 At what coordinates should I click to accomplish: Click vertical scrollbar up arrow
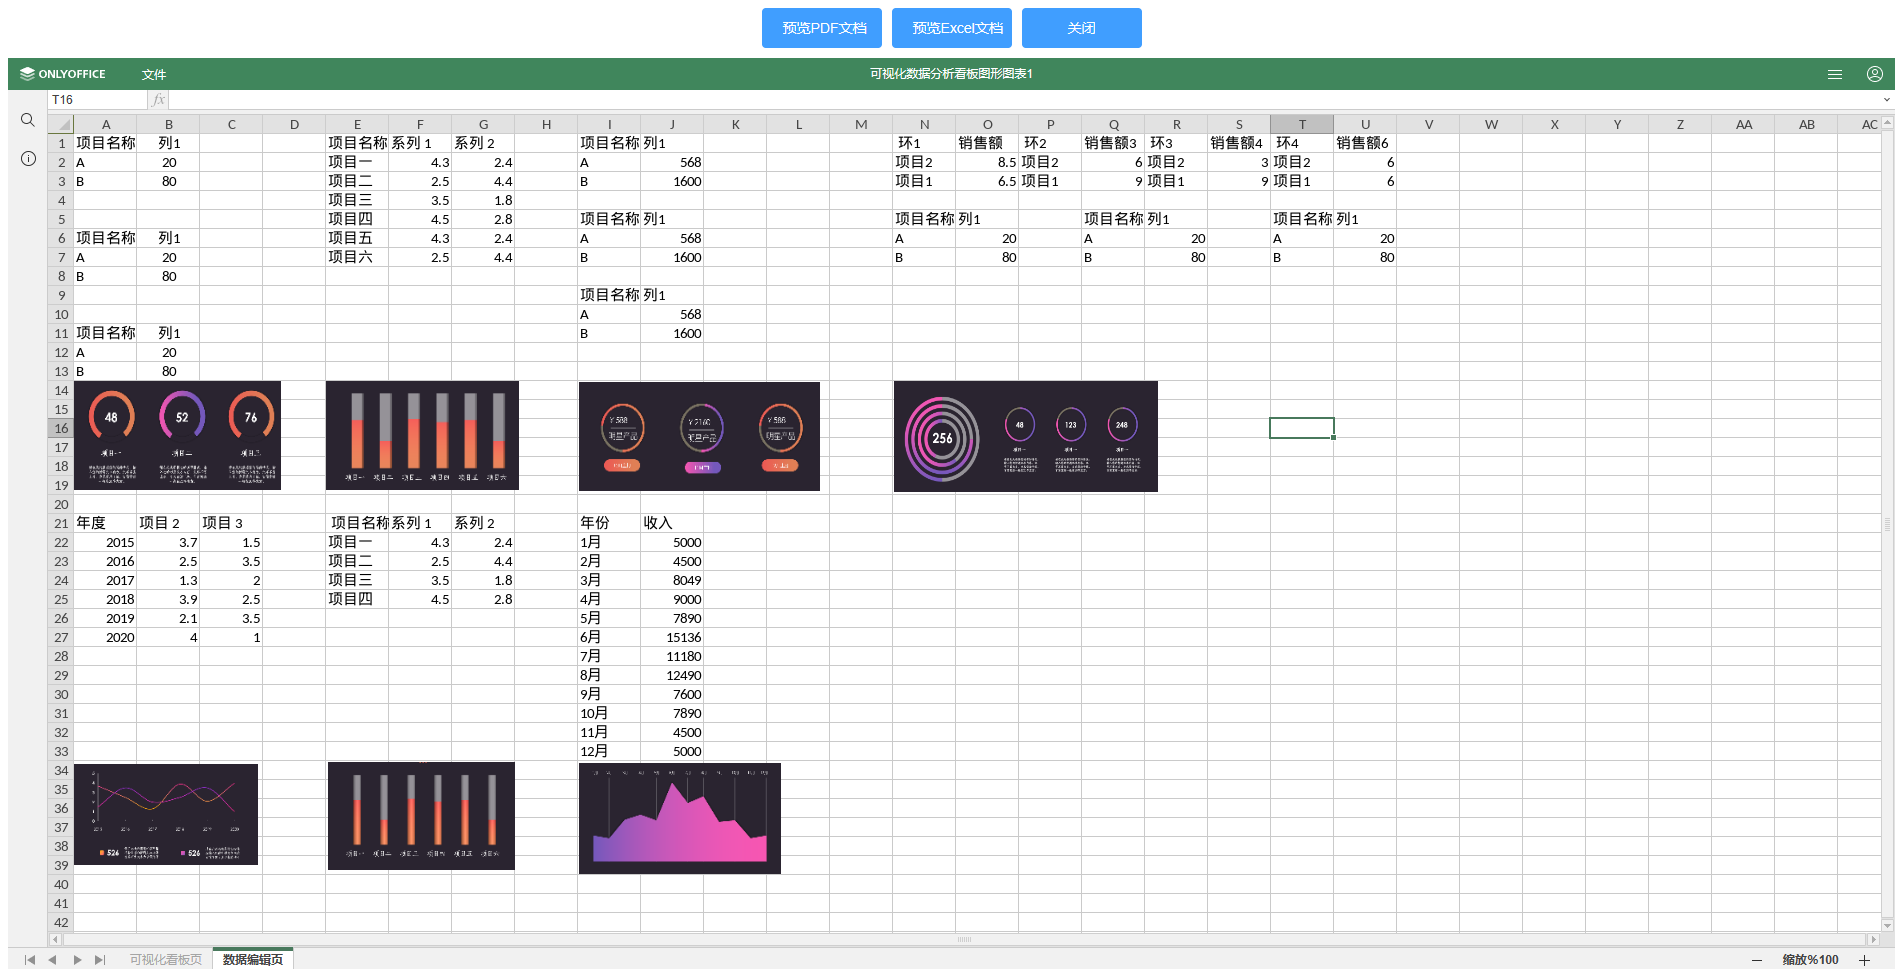coord(1888,123)
